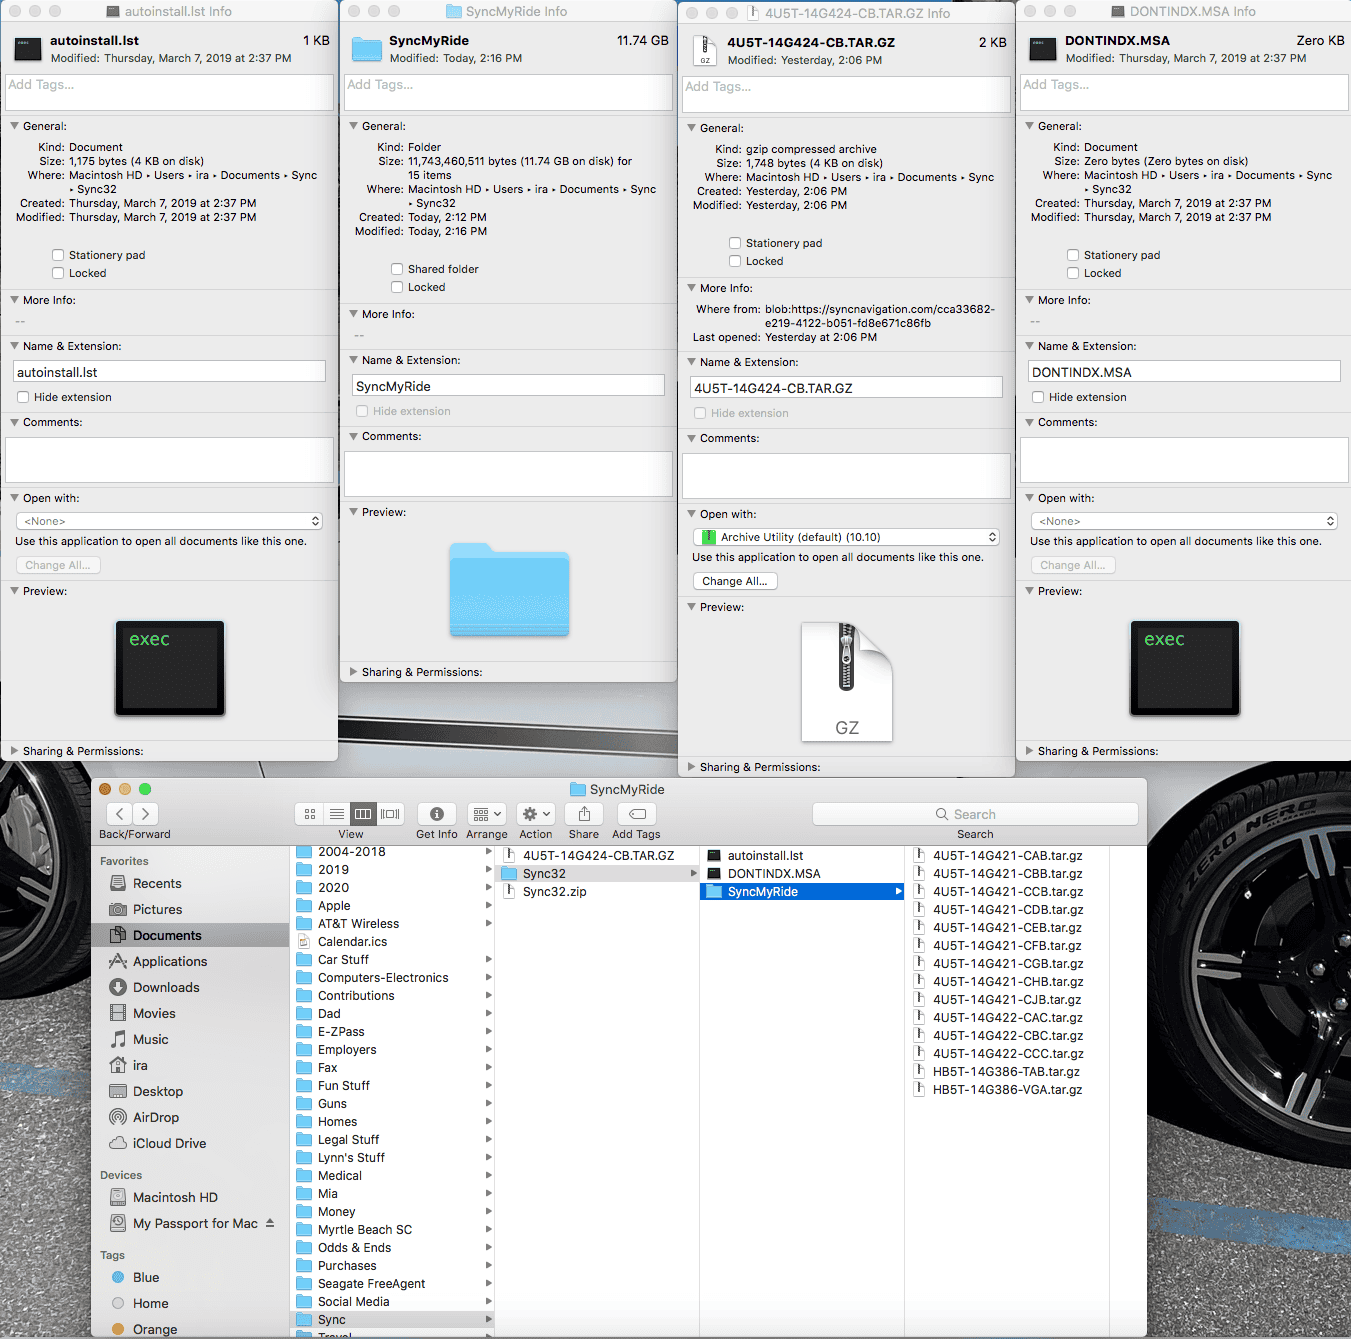Select the Orange tag in sidebar

[155, 1329]
